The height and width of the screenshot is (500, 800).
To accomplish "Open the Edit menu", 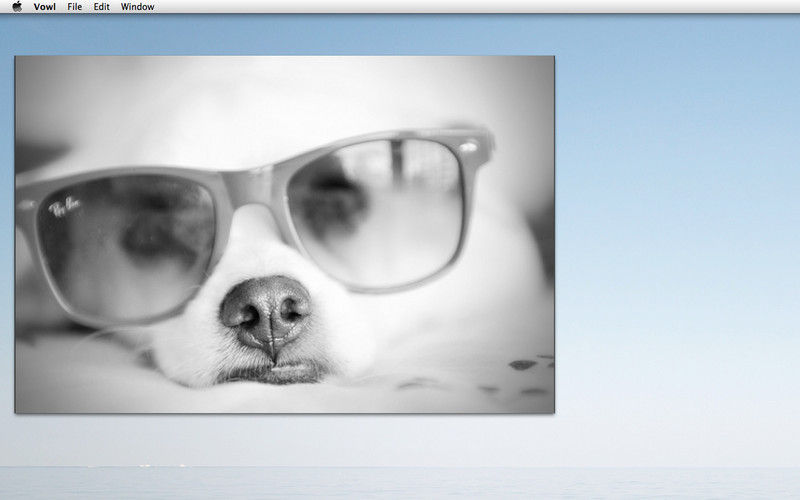I will [x=102, y=6].
